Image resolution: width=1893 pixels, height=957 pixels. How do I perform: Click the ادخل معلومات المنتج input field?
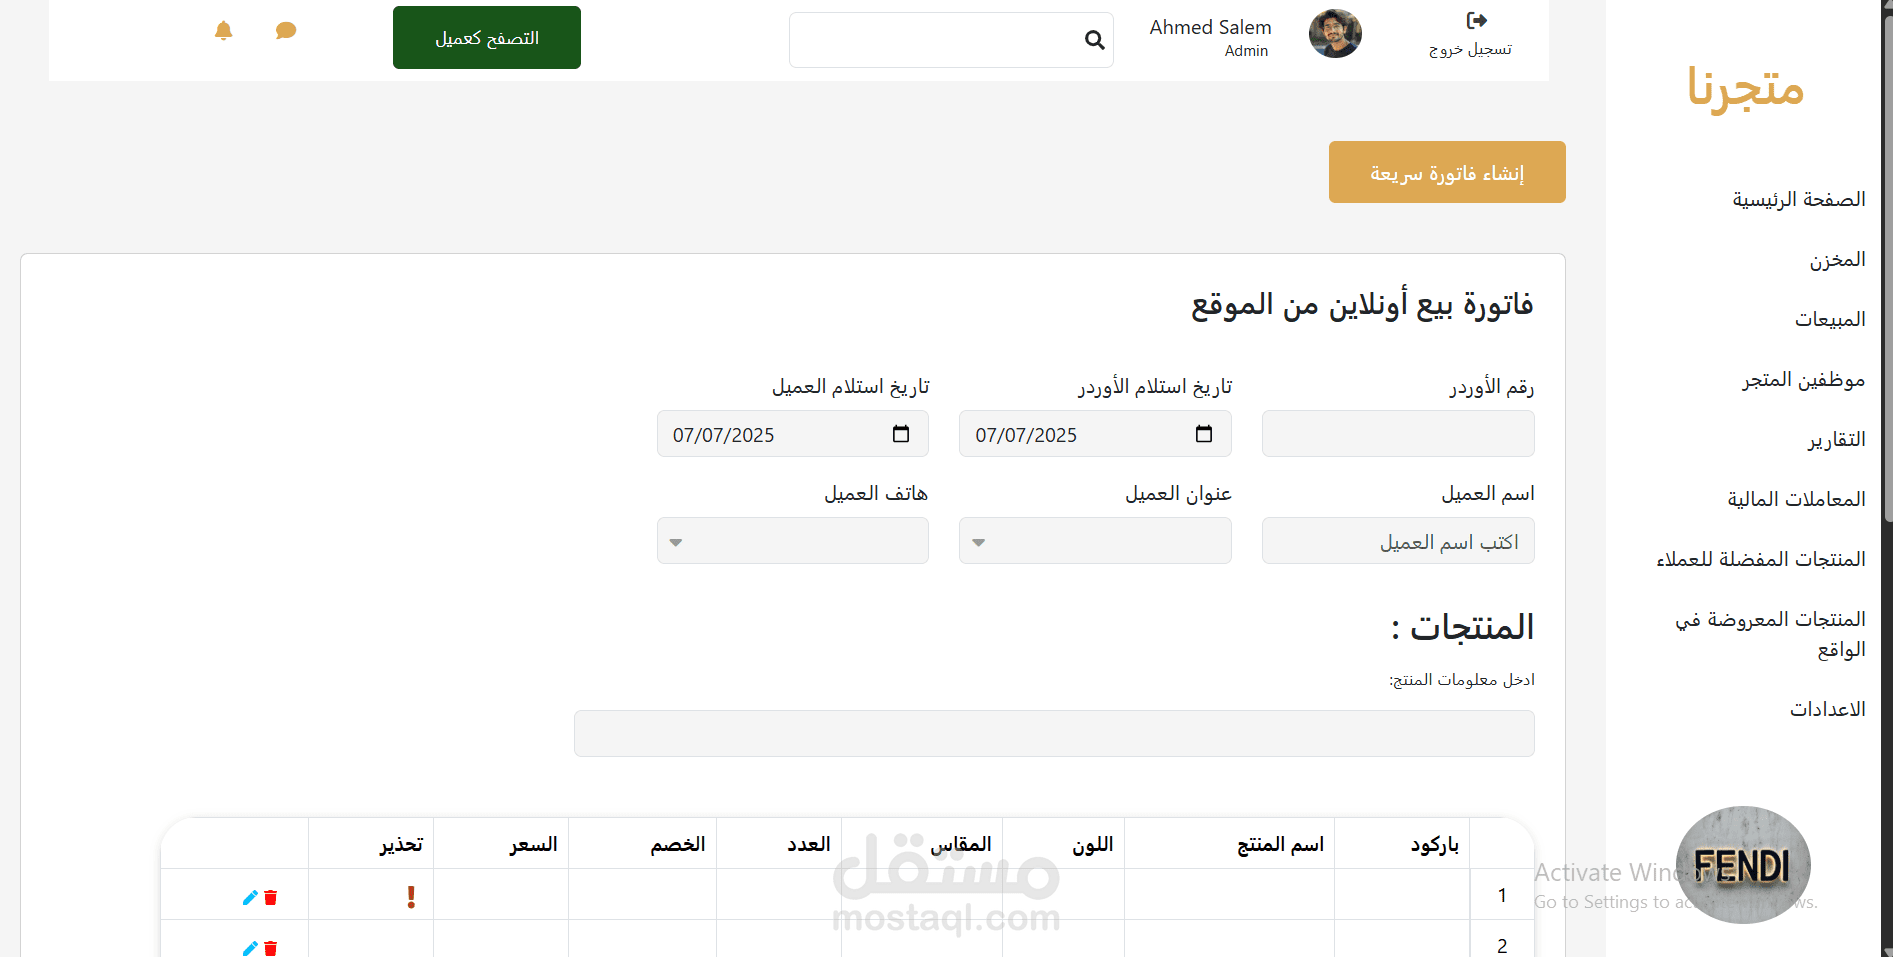pyautogui.click(x=1054, y=733)
